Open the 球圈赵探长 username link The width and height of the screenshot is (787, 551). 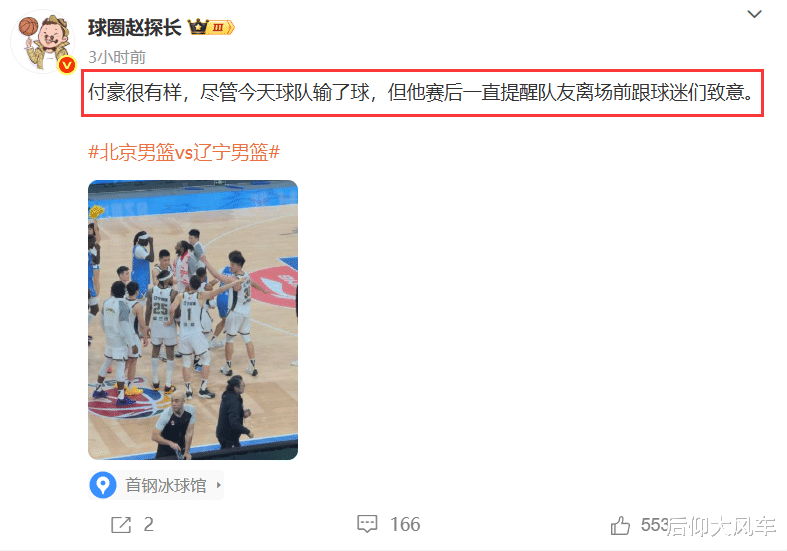click(135, 27)
